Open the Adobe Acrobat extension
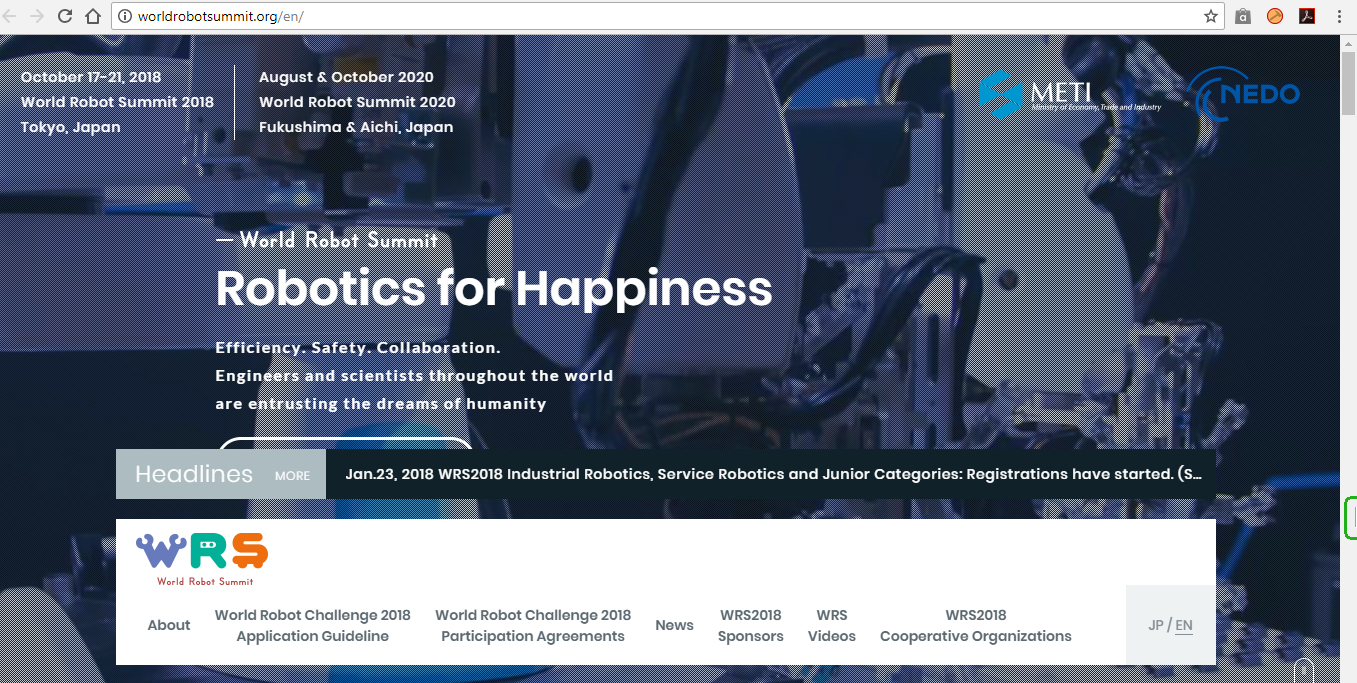Screen dimensions: 1357x683 coord(1306,16)
